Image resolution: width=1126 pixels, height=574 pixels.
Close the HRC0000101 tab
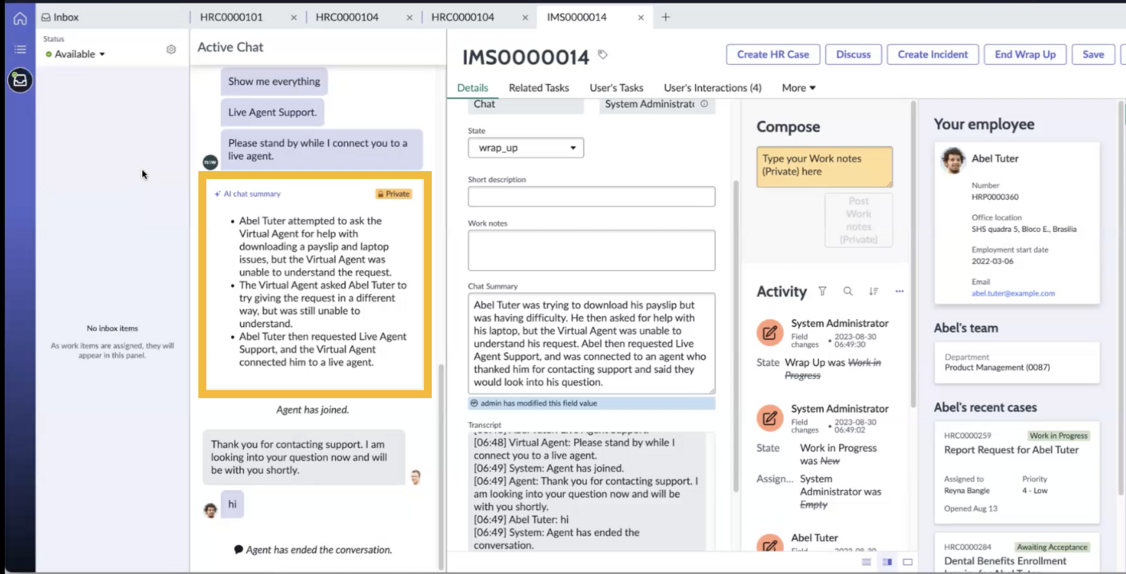click(x=293, y=17)
